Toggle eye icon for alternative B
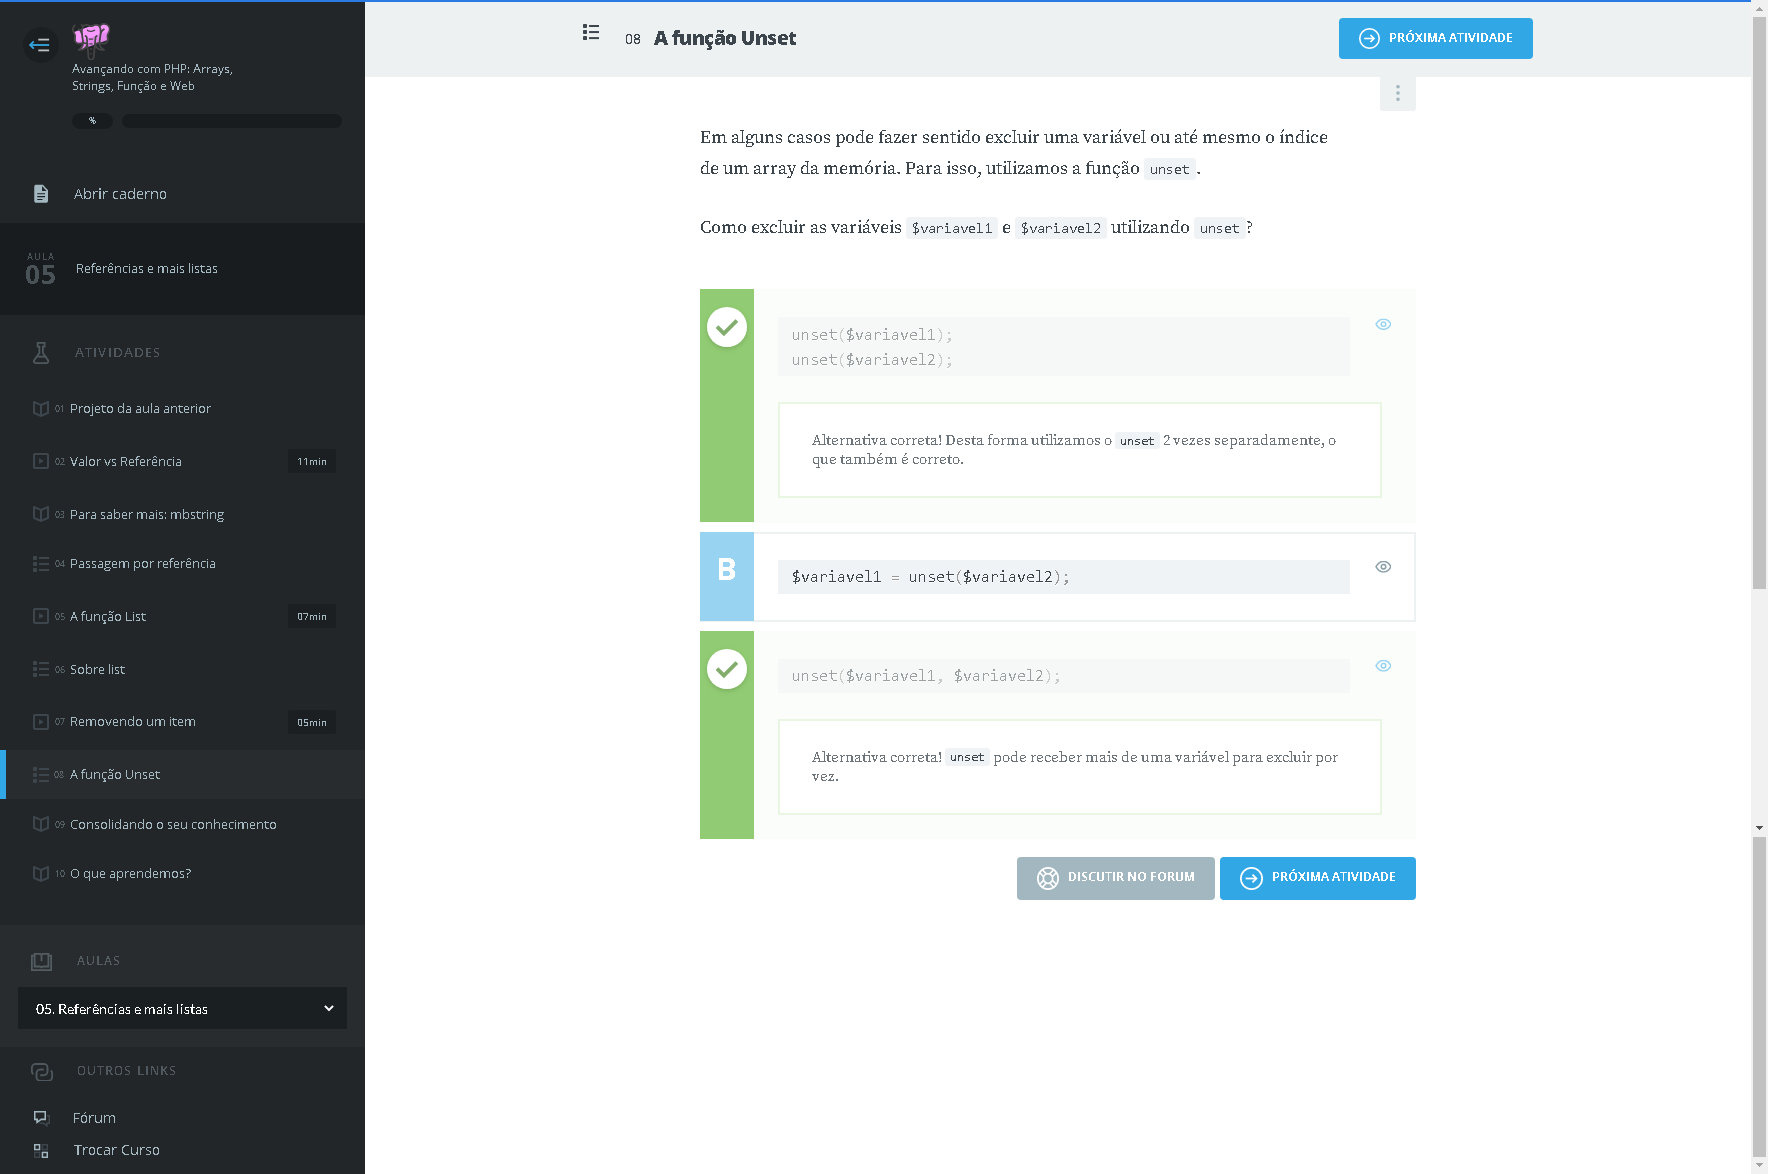 coord(1383,567)
